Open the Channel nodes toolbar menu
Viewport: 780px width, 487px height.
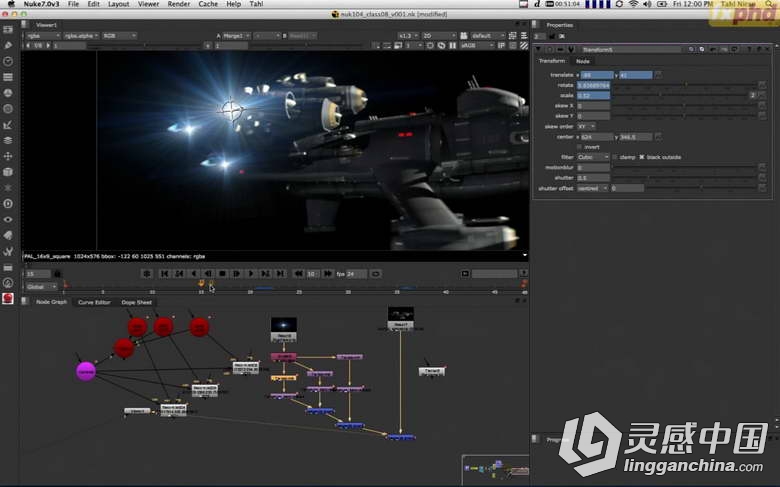(x=8, y=77)
